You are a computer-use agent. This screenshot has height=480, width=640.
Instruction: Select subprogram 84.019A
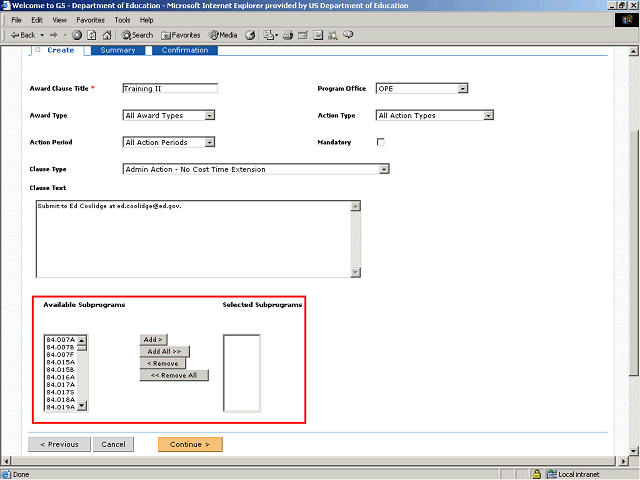coord(60,407)
